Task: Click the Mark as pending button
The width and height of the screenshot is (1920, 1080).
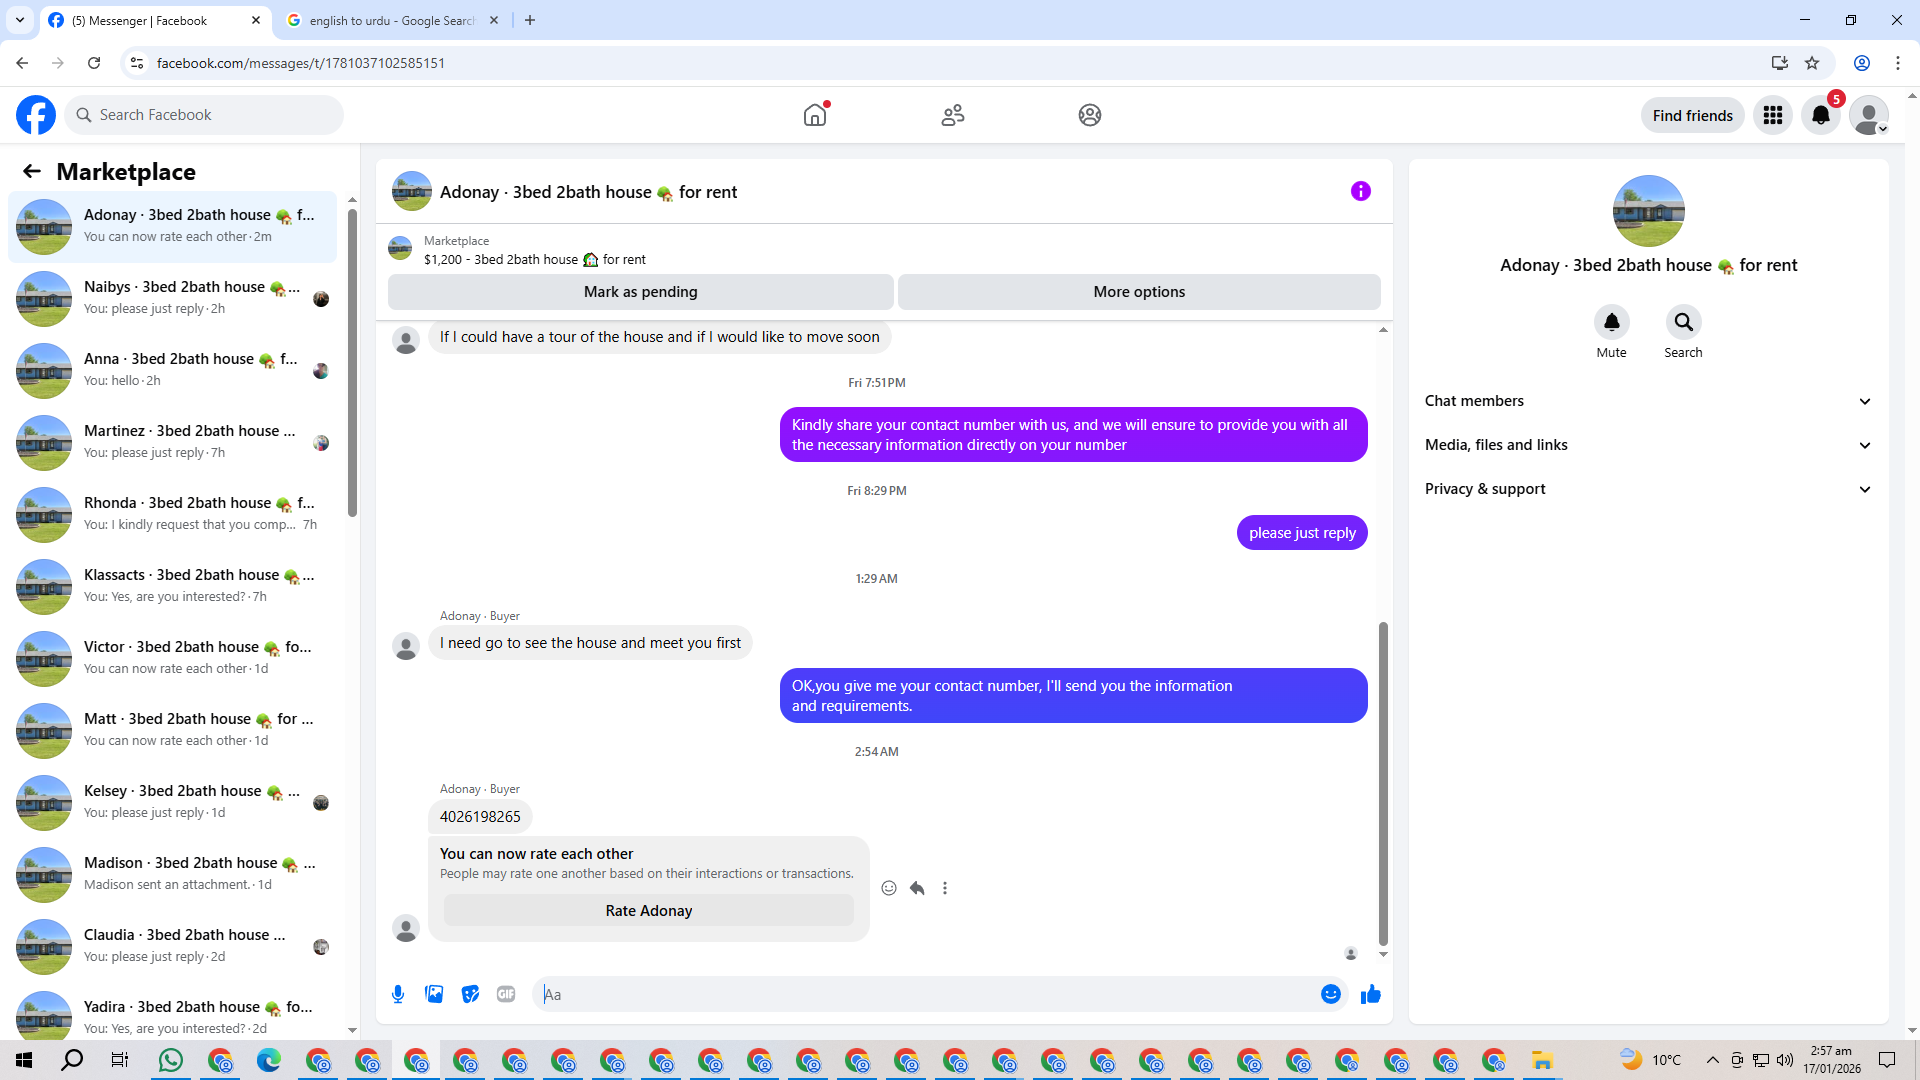Action: point(640,292)
